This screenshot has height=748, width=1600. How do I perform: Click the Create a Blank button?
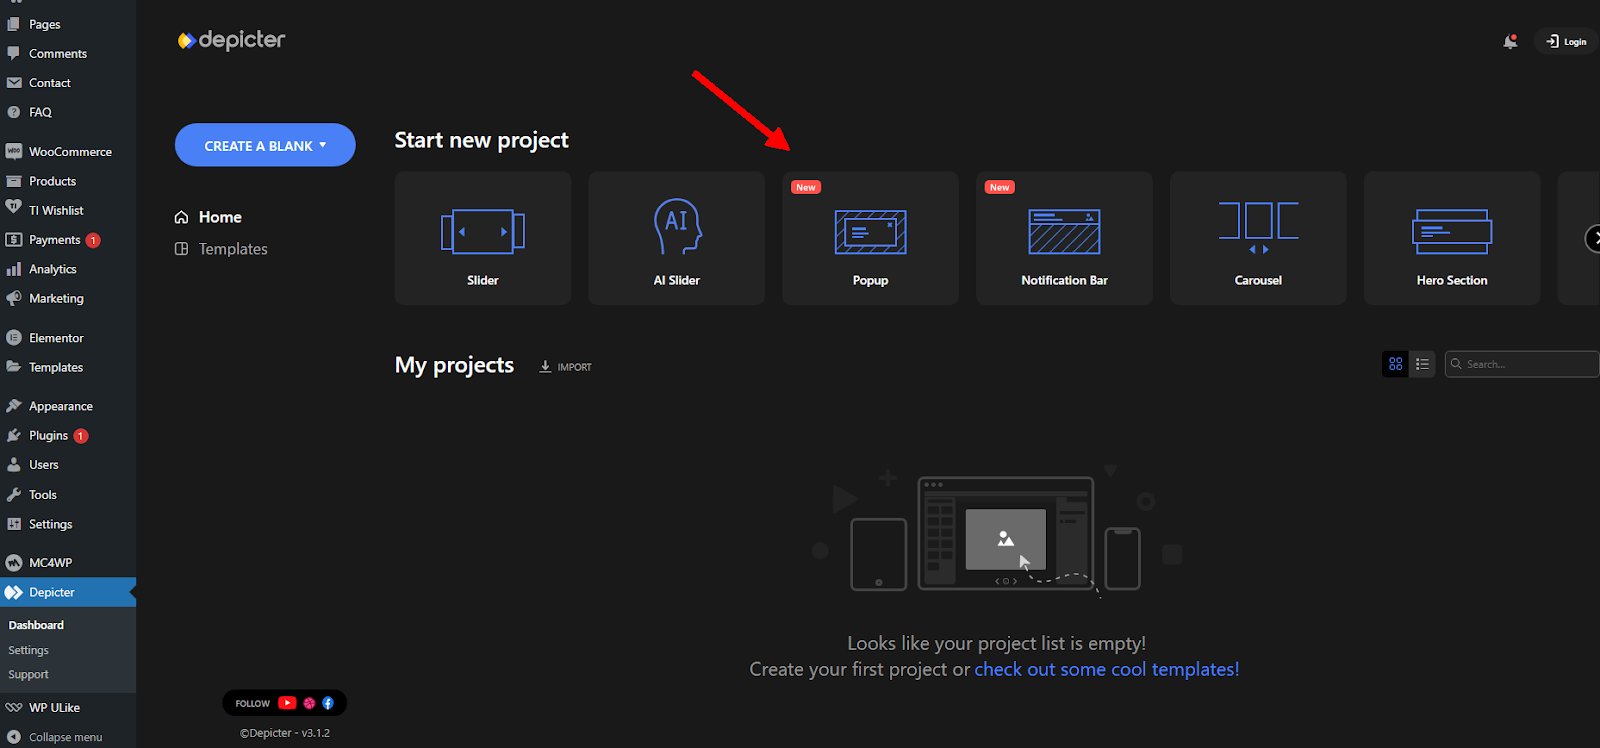pos(265,145)
